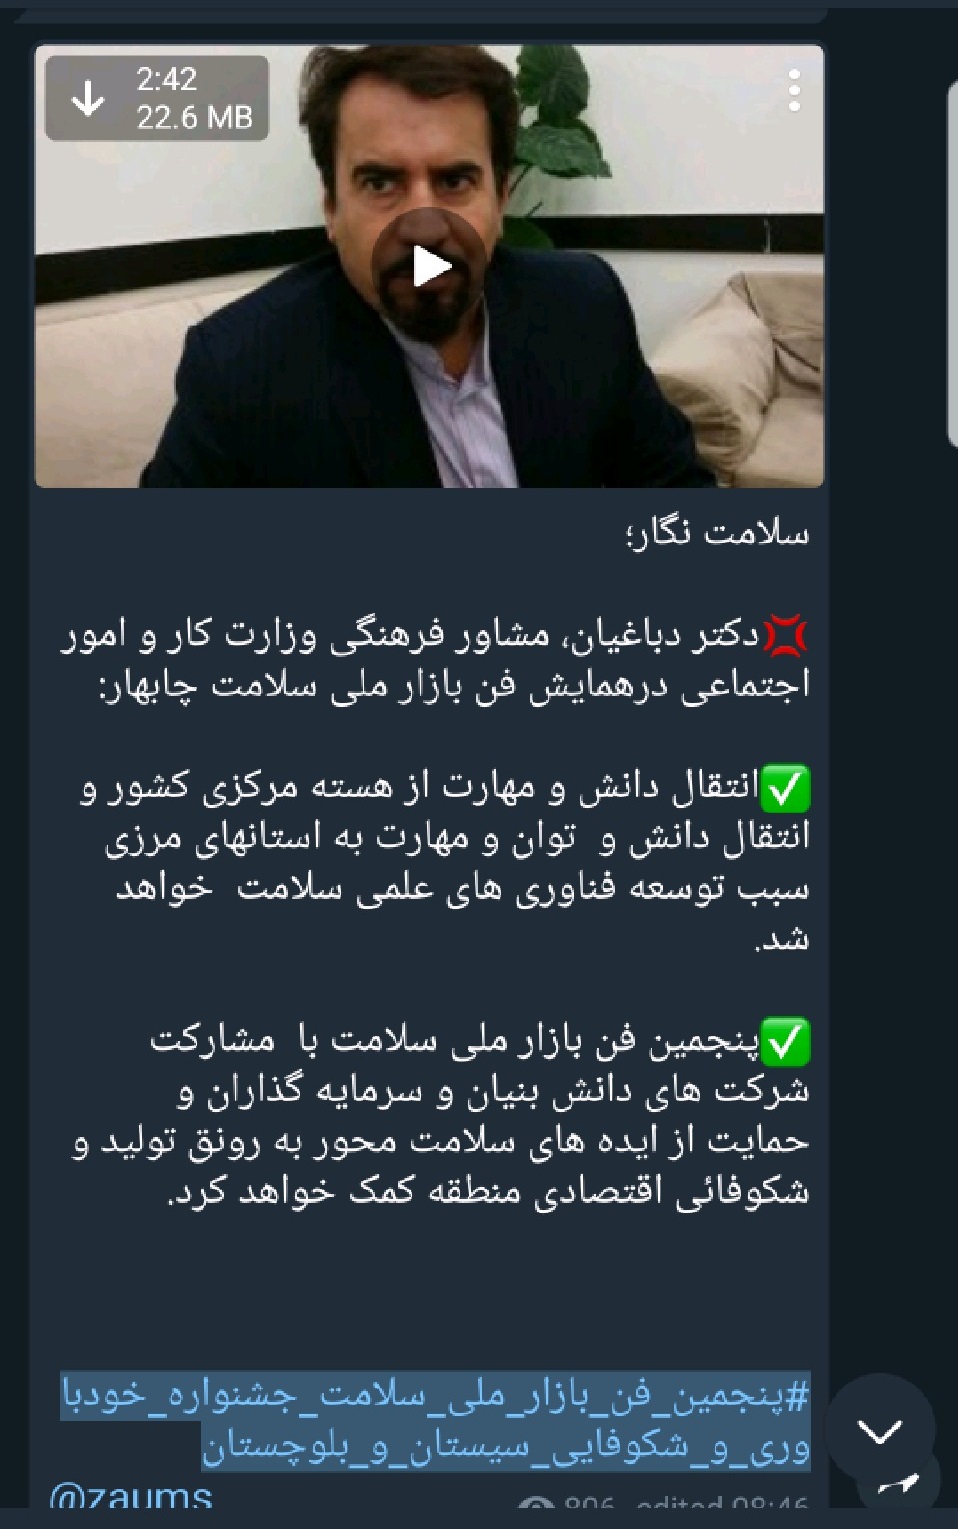Tap the green check emoji before انتقال
The image size is (958, 1529).
(786, 789)
